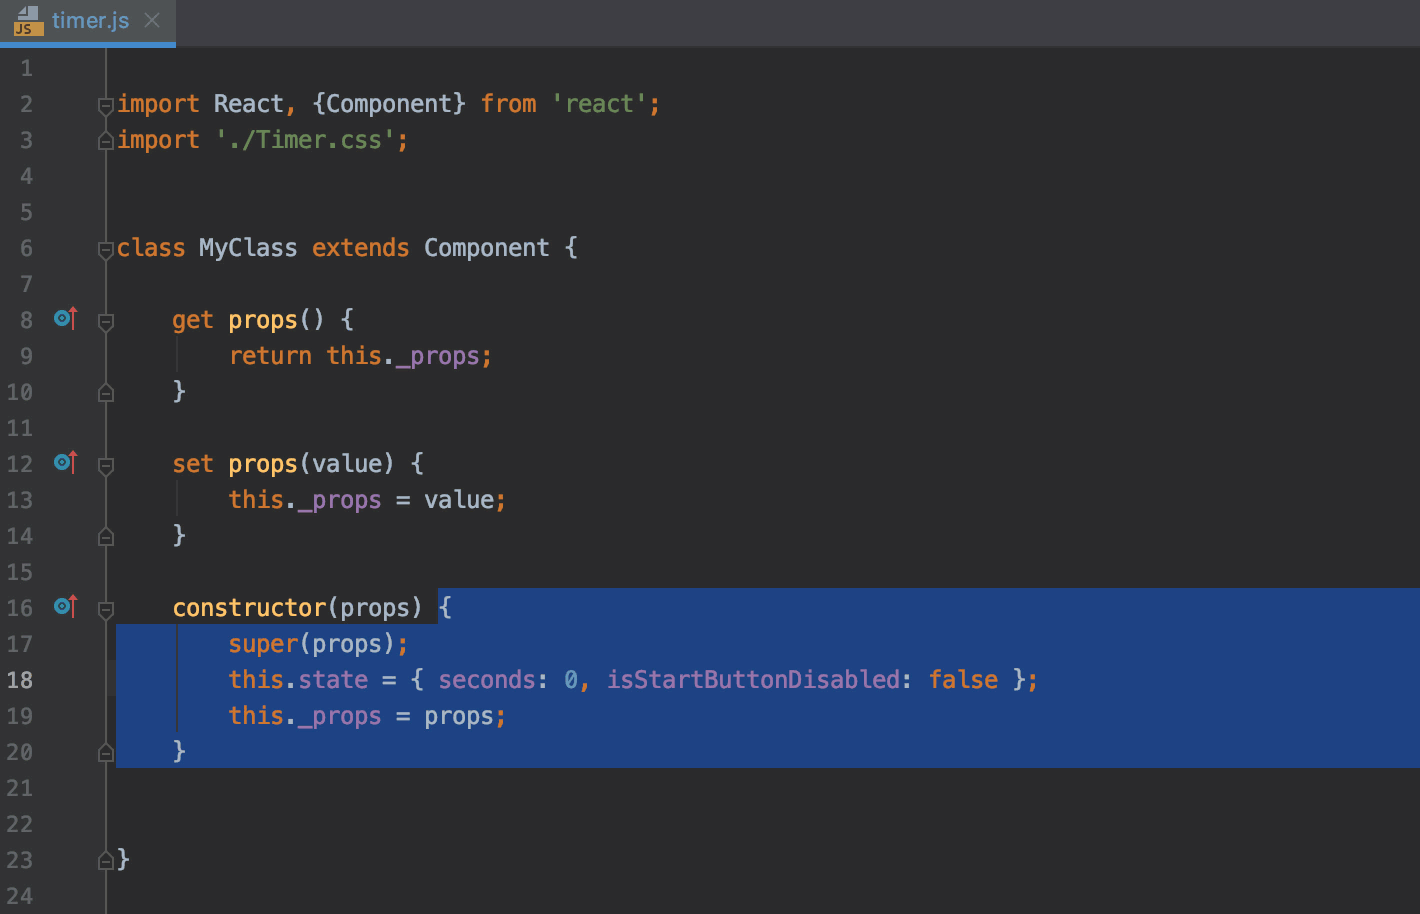Click the override gutter icon on the setter line
Viewport: 1420px width, 914px height.
(64, 462)
